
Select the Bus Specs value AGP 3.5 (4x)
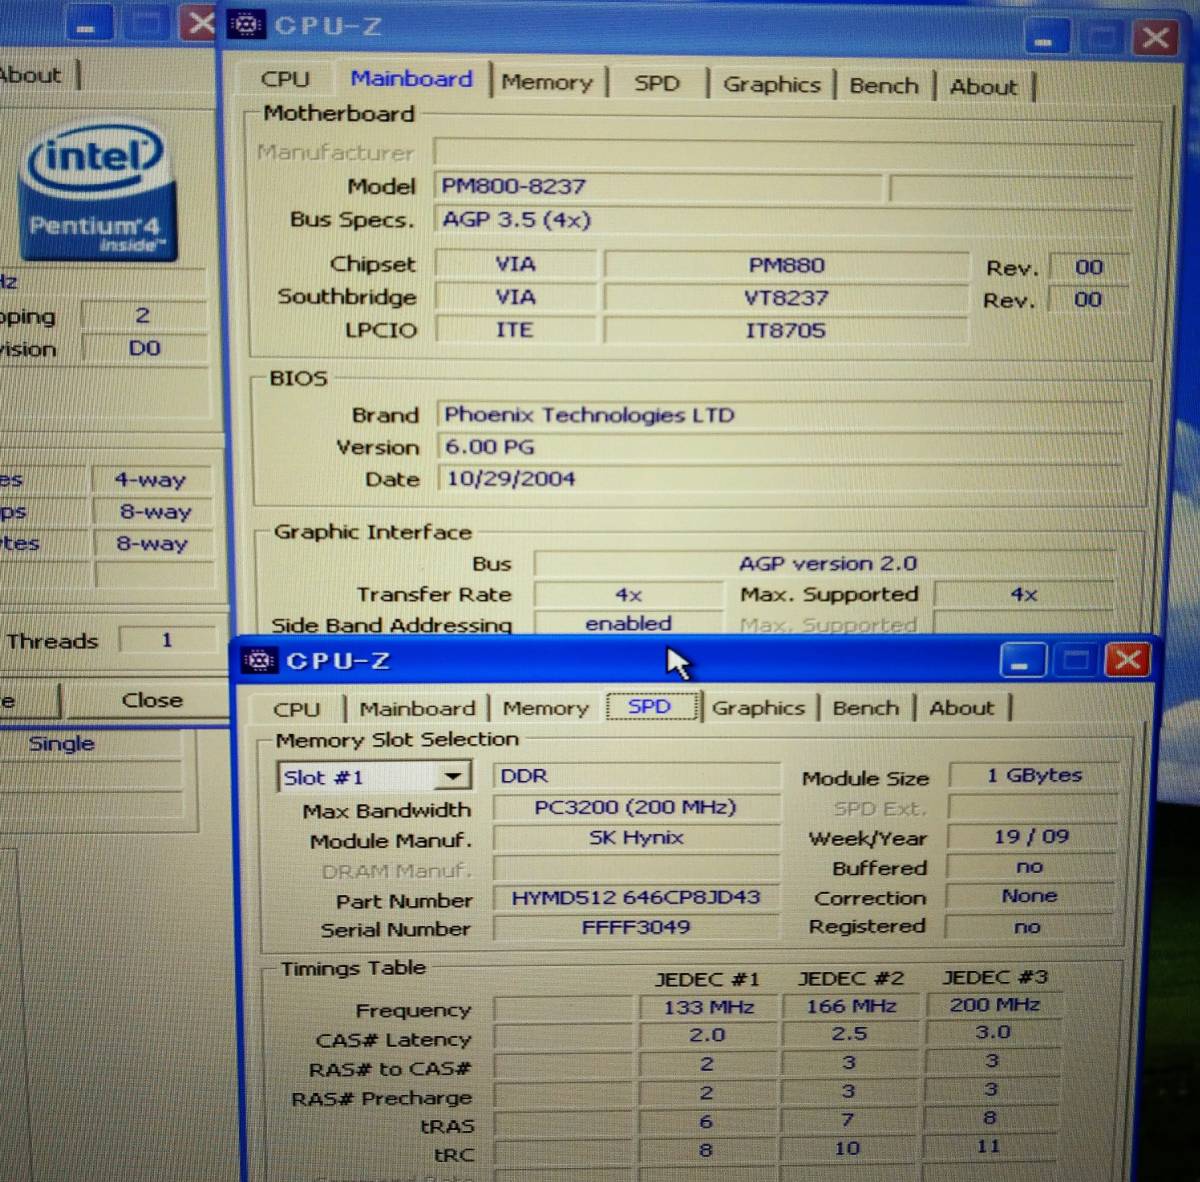(782, 219)
